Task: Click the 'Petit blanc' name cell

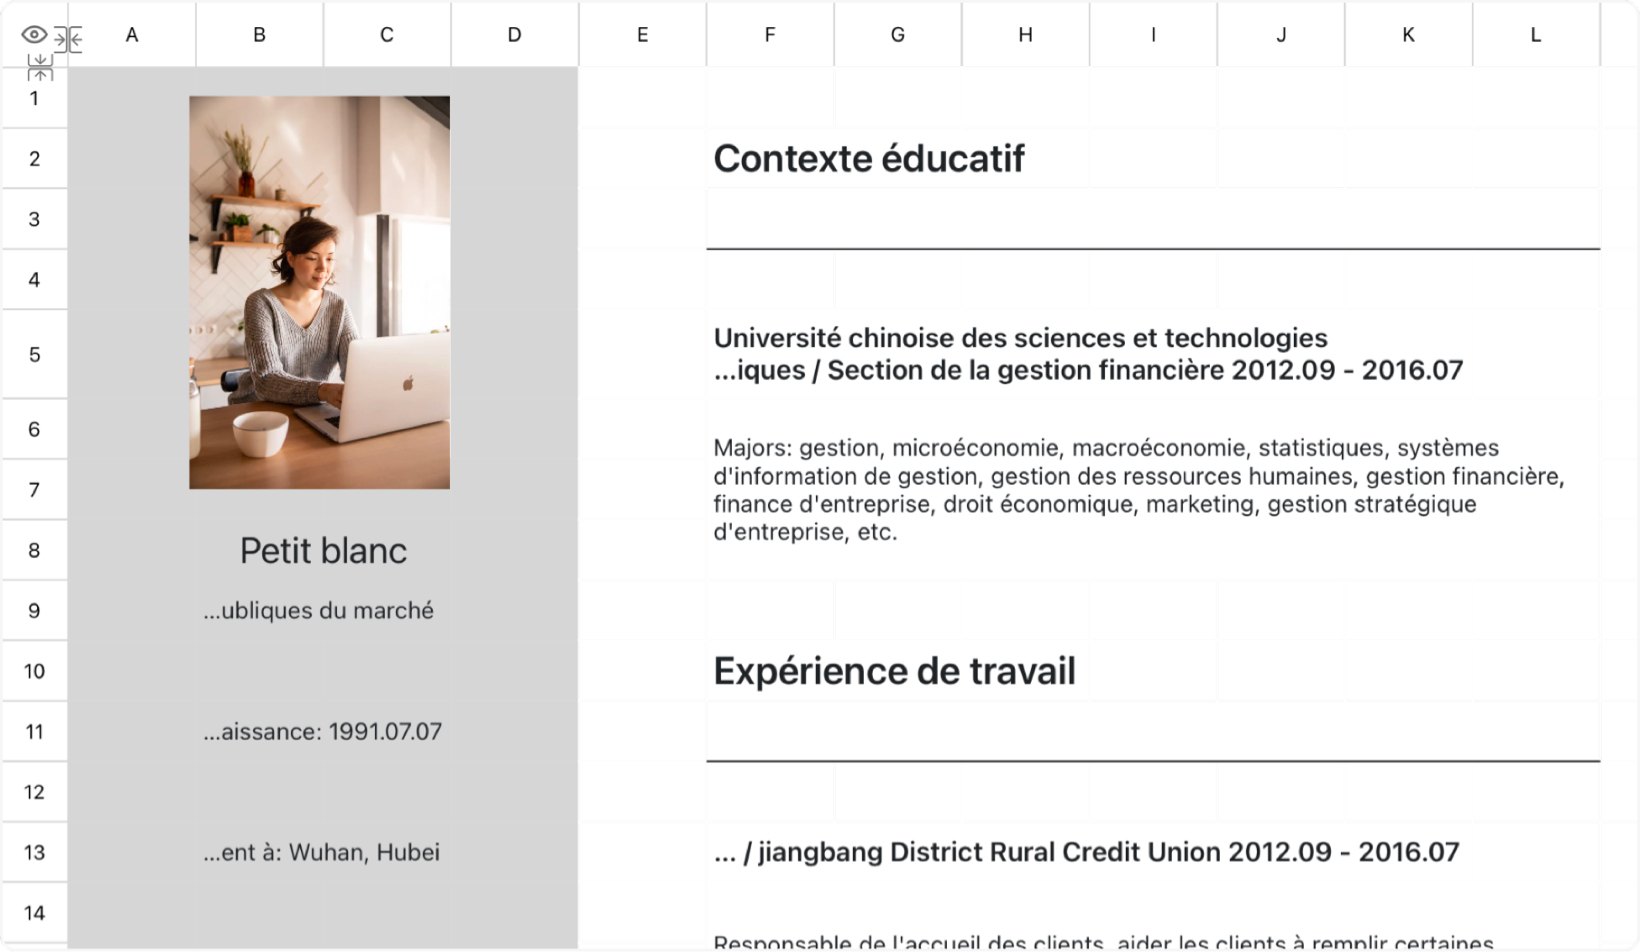Action: (x=323, y=551)
